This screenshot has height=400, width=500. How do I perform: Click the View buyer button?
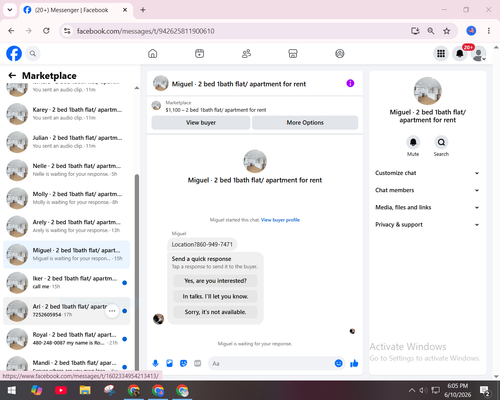tap(201, 123)
